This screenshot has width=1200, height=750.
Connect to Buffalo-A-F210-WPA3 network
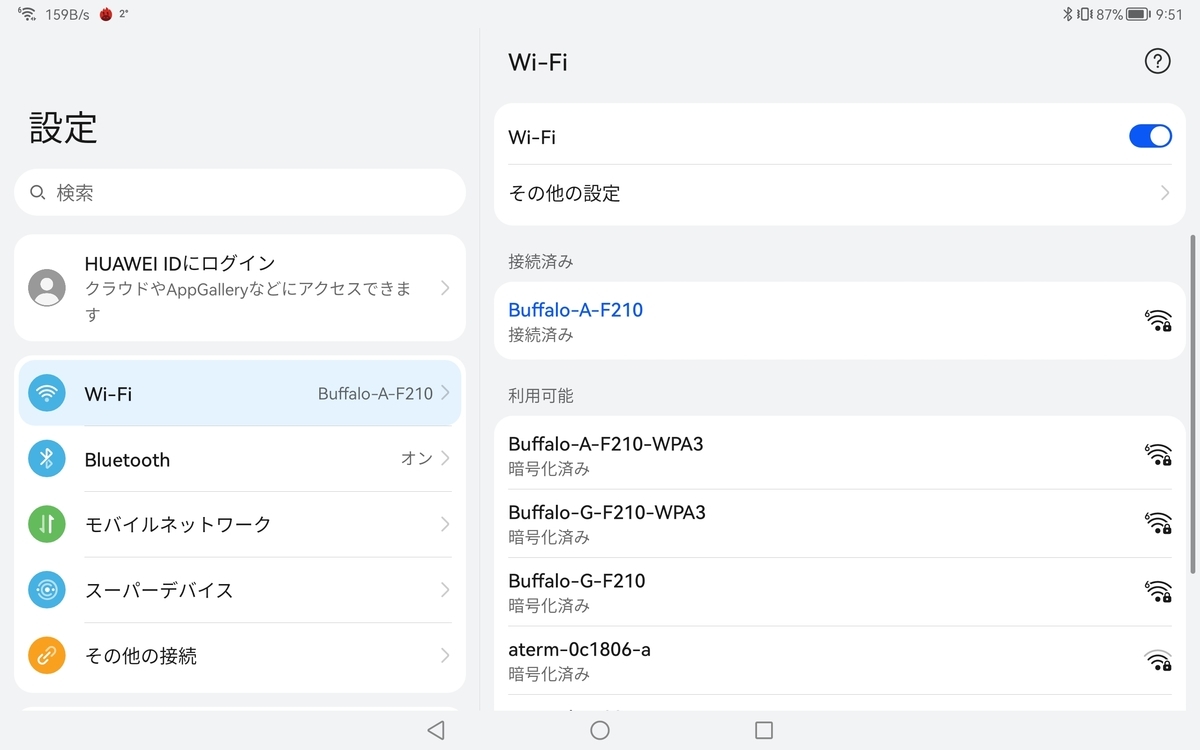pyautogui.click(x=839, y=455)
